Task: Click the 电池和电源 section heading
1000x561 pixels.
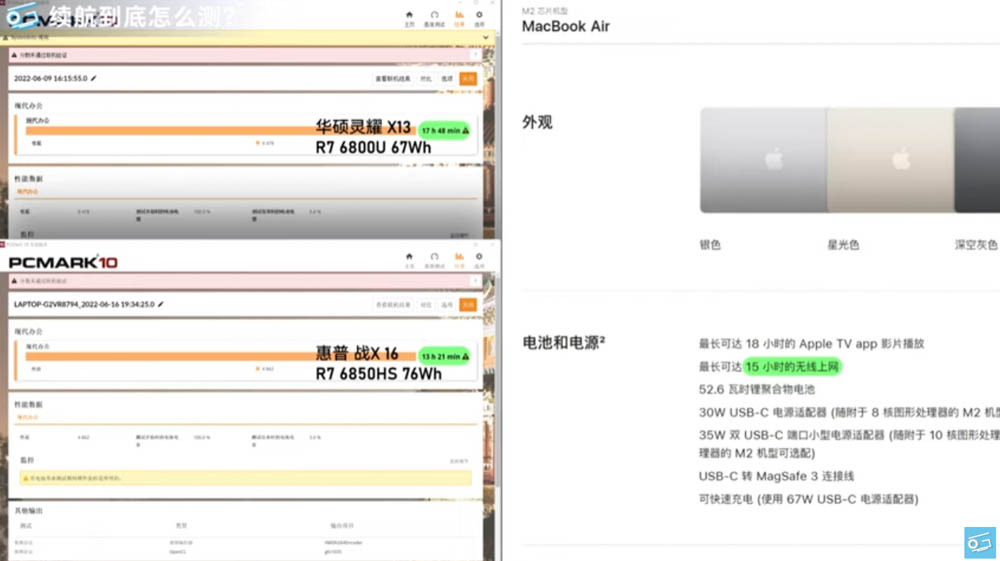Action: pyautogui.click(x=563, y=342)
